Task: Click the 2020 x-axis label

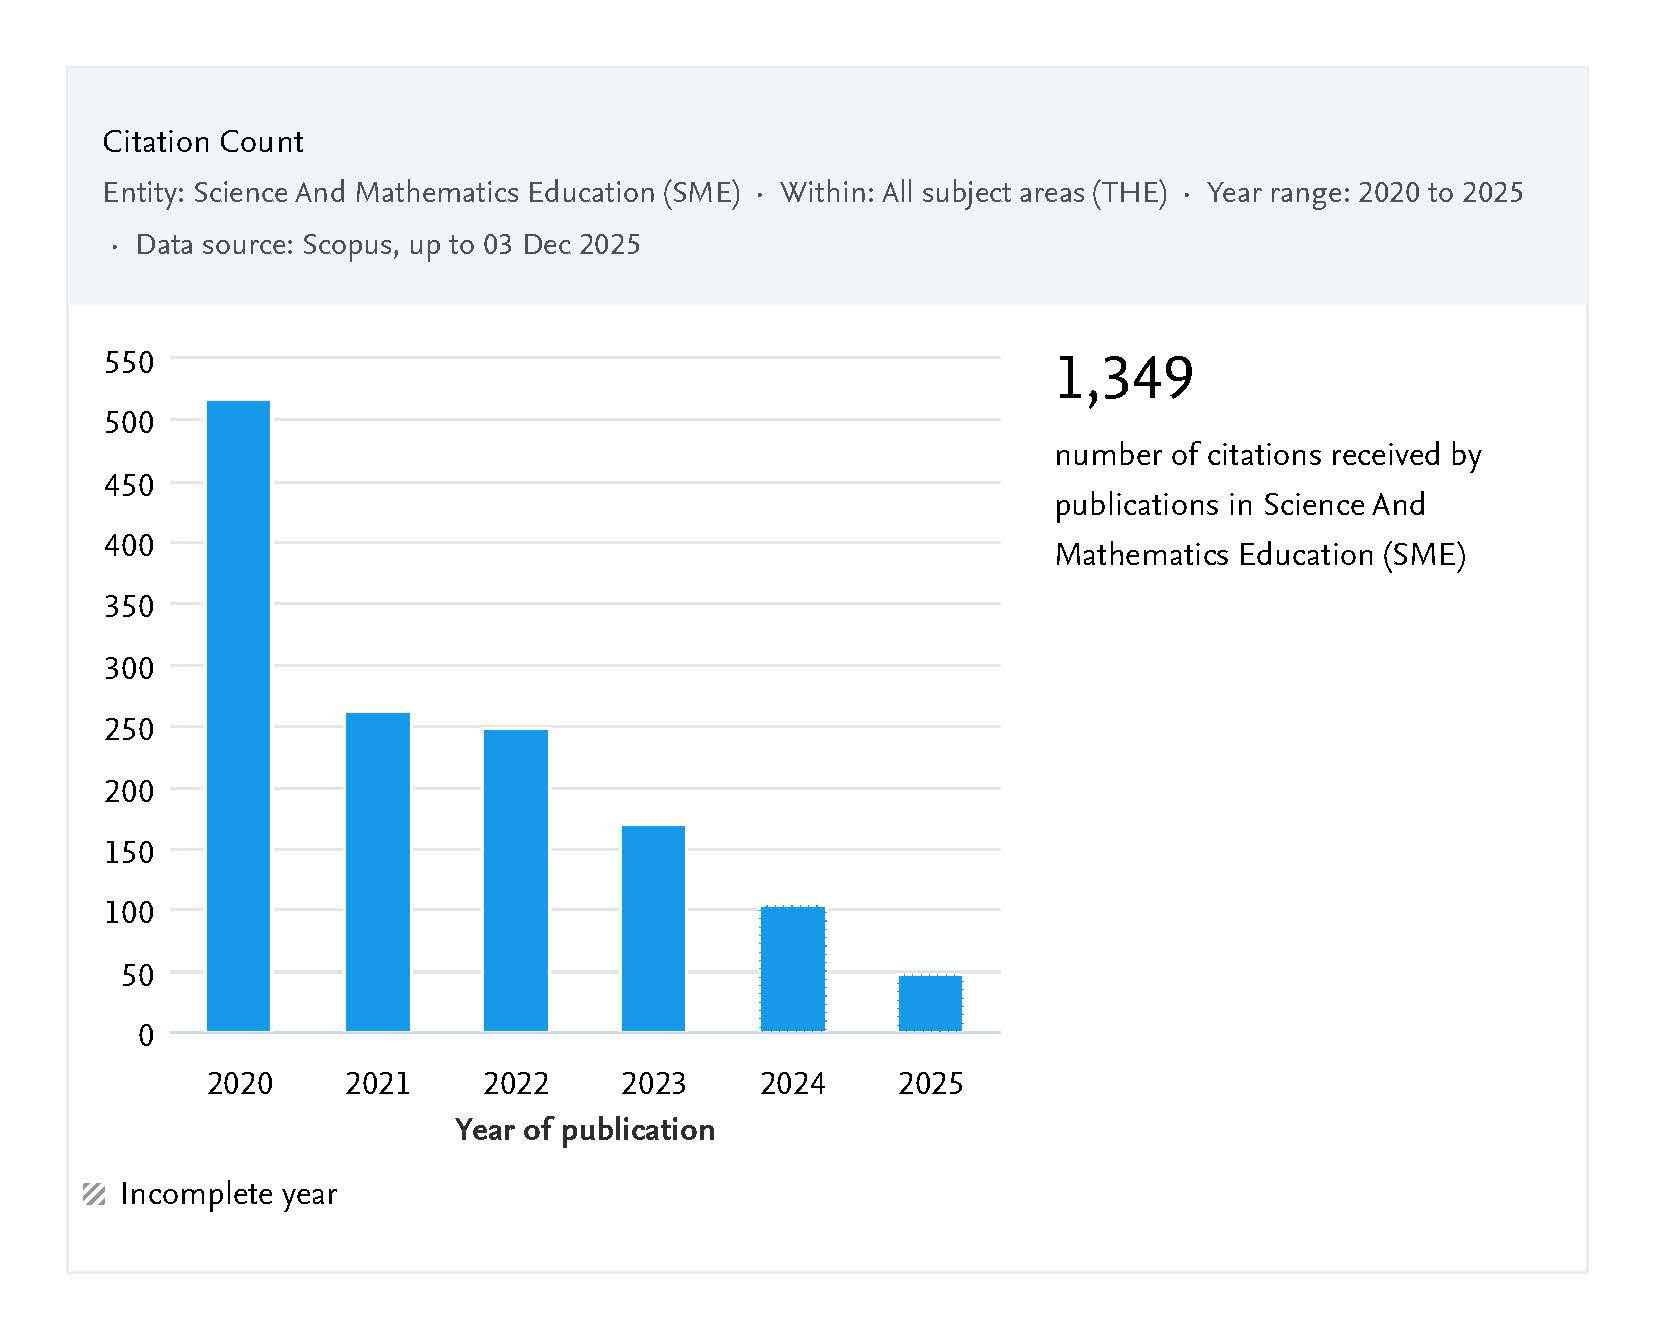Action: [239, 1084]
